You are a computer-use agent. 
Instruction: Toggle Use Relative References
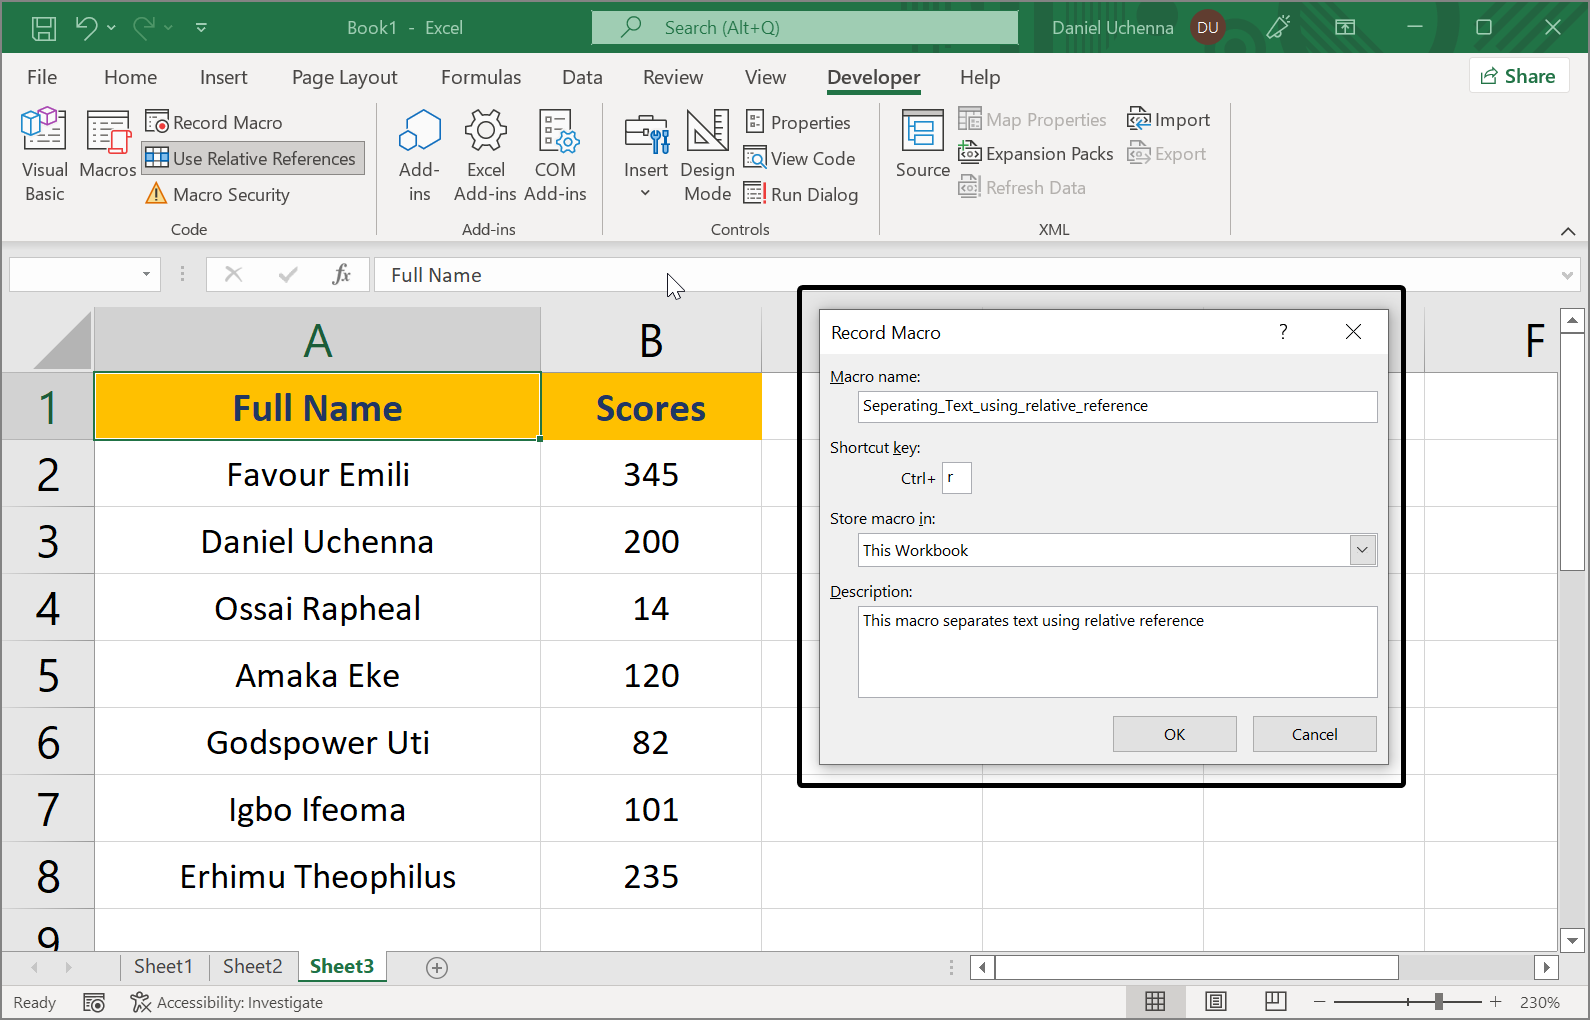coord(253,158)
